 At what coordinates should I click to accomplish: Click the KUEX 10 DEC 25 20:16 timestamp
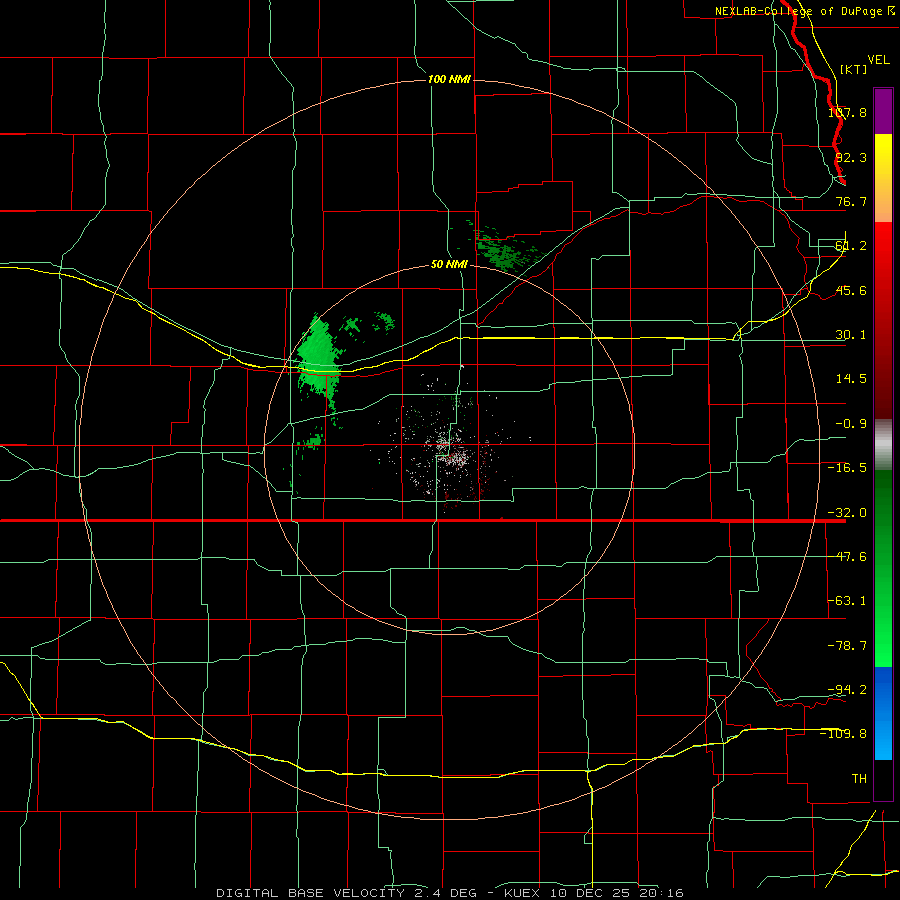(593, 893)
